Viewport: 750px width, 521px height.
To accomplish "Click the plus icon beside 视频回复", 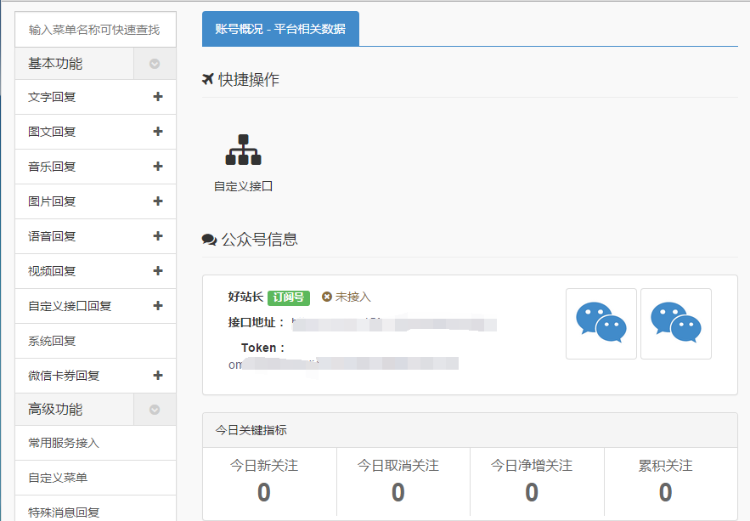I will click(158, 271).
